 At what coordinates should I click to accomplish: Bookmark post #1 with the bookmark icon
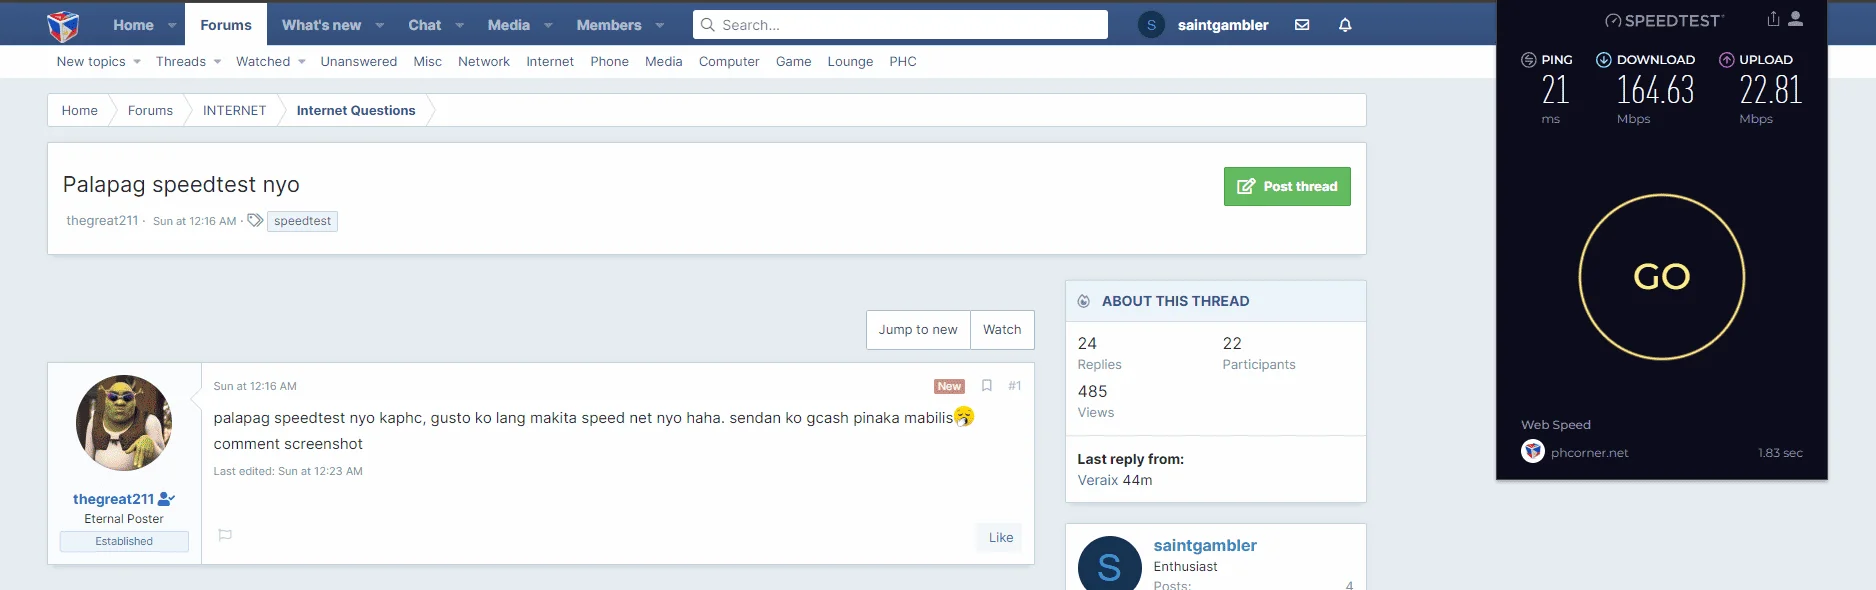pyautogui.click(x=986, y=386)
